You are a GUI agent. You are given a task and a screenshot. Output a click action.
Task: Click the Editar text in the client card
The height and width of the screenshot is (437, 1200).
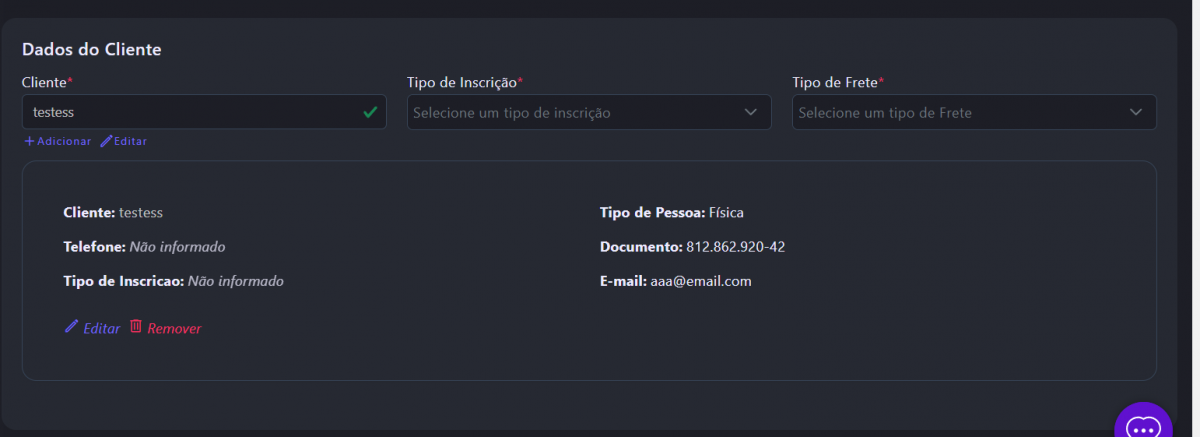point(101,328)
